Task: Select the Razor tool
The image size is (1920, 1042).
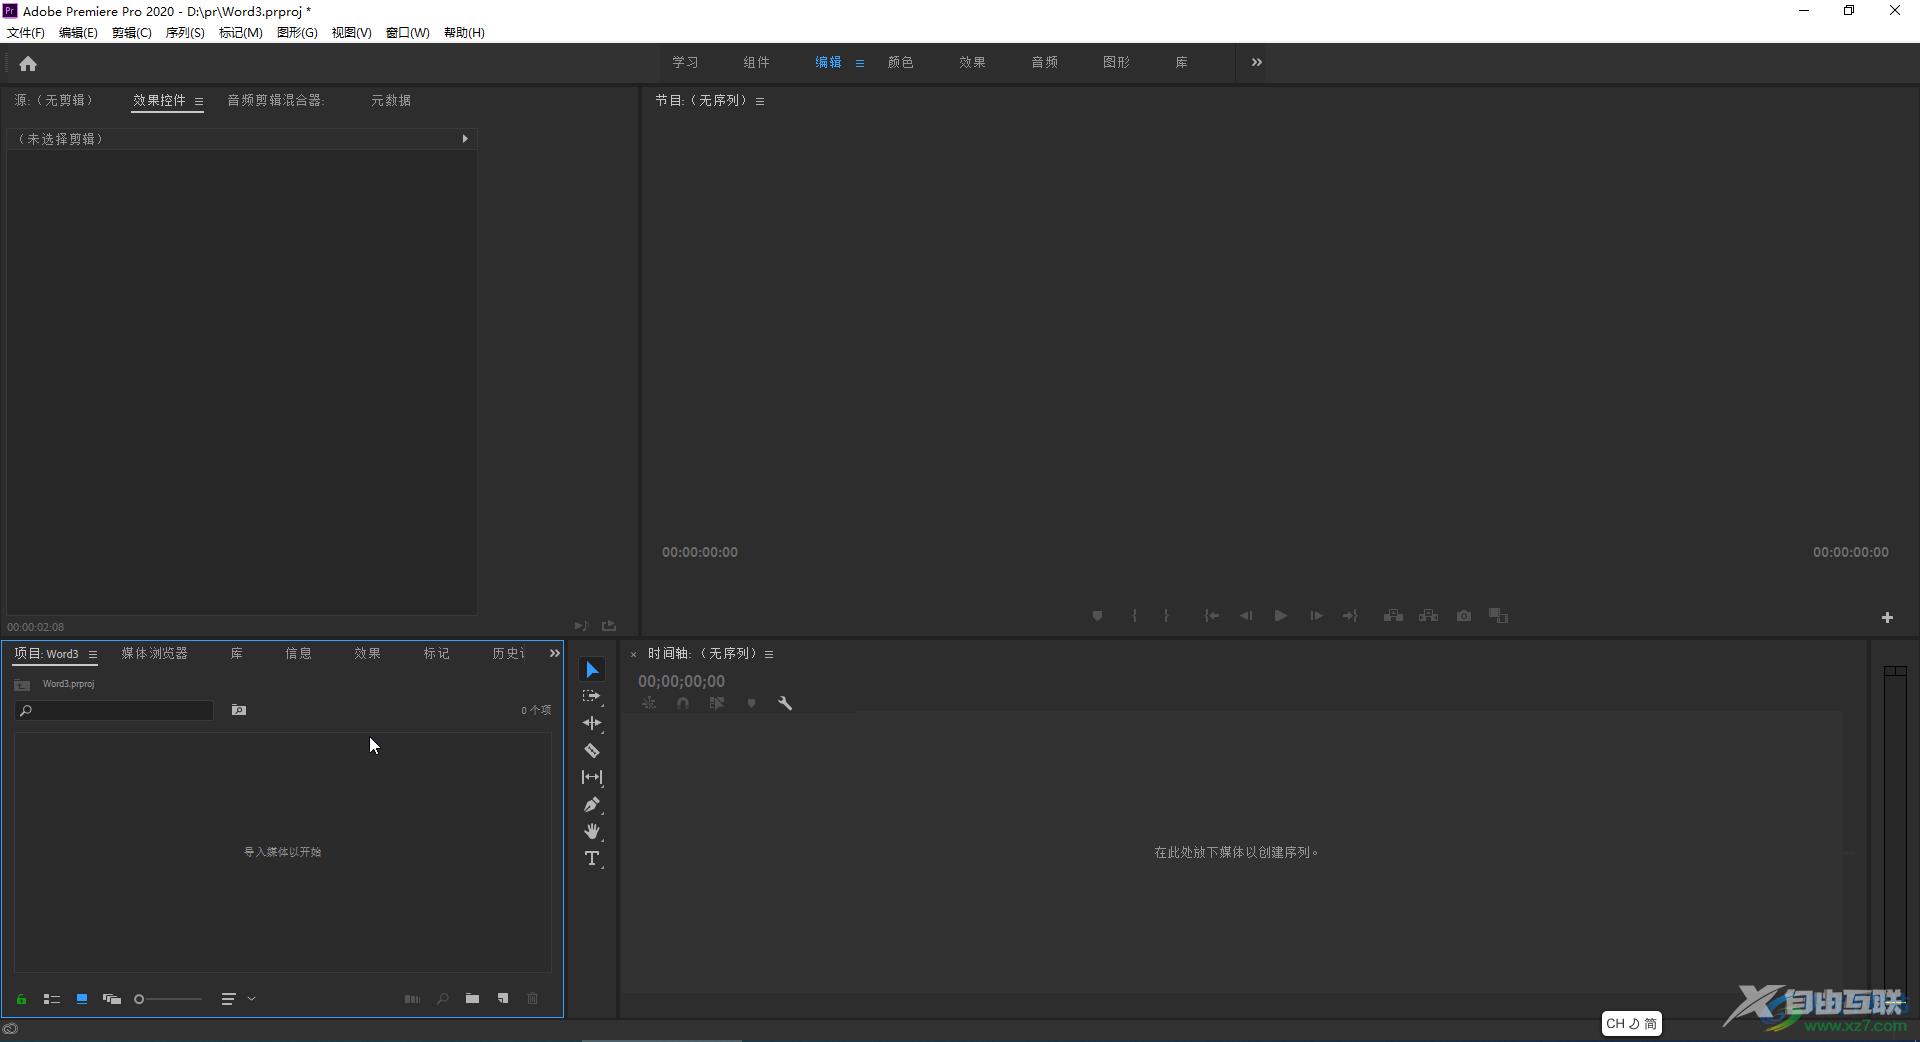Action: [592, 750]
